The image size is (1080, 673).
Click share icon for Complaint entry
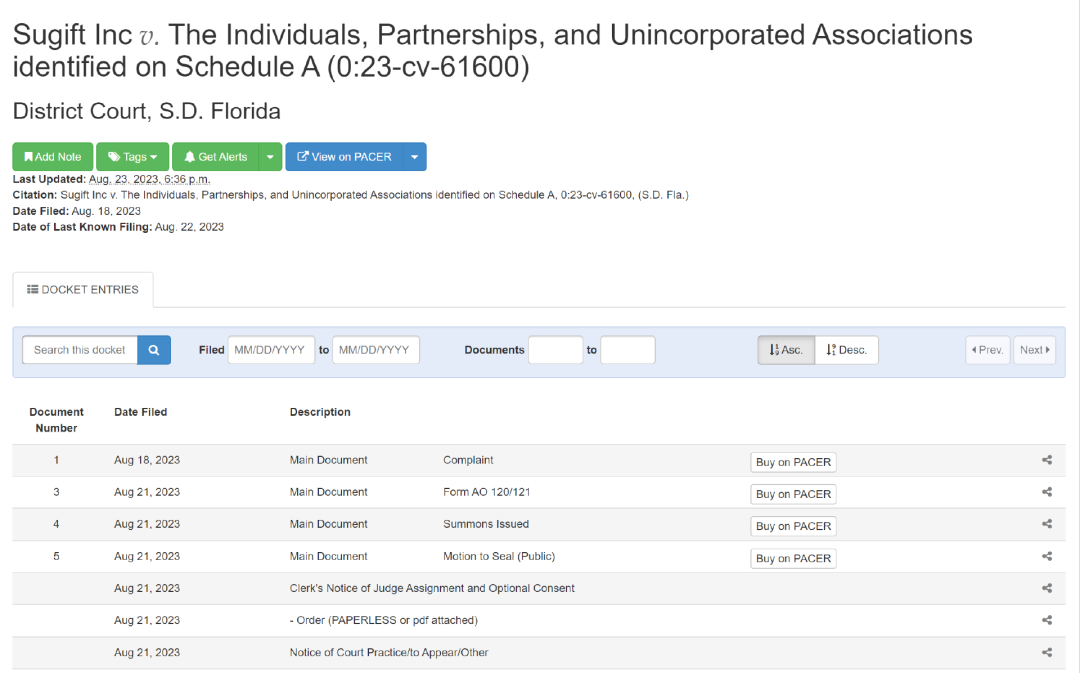click(x=1047, y=460)
